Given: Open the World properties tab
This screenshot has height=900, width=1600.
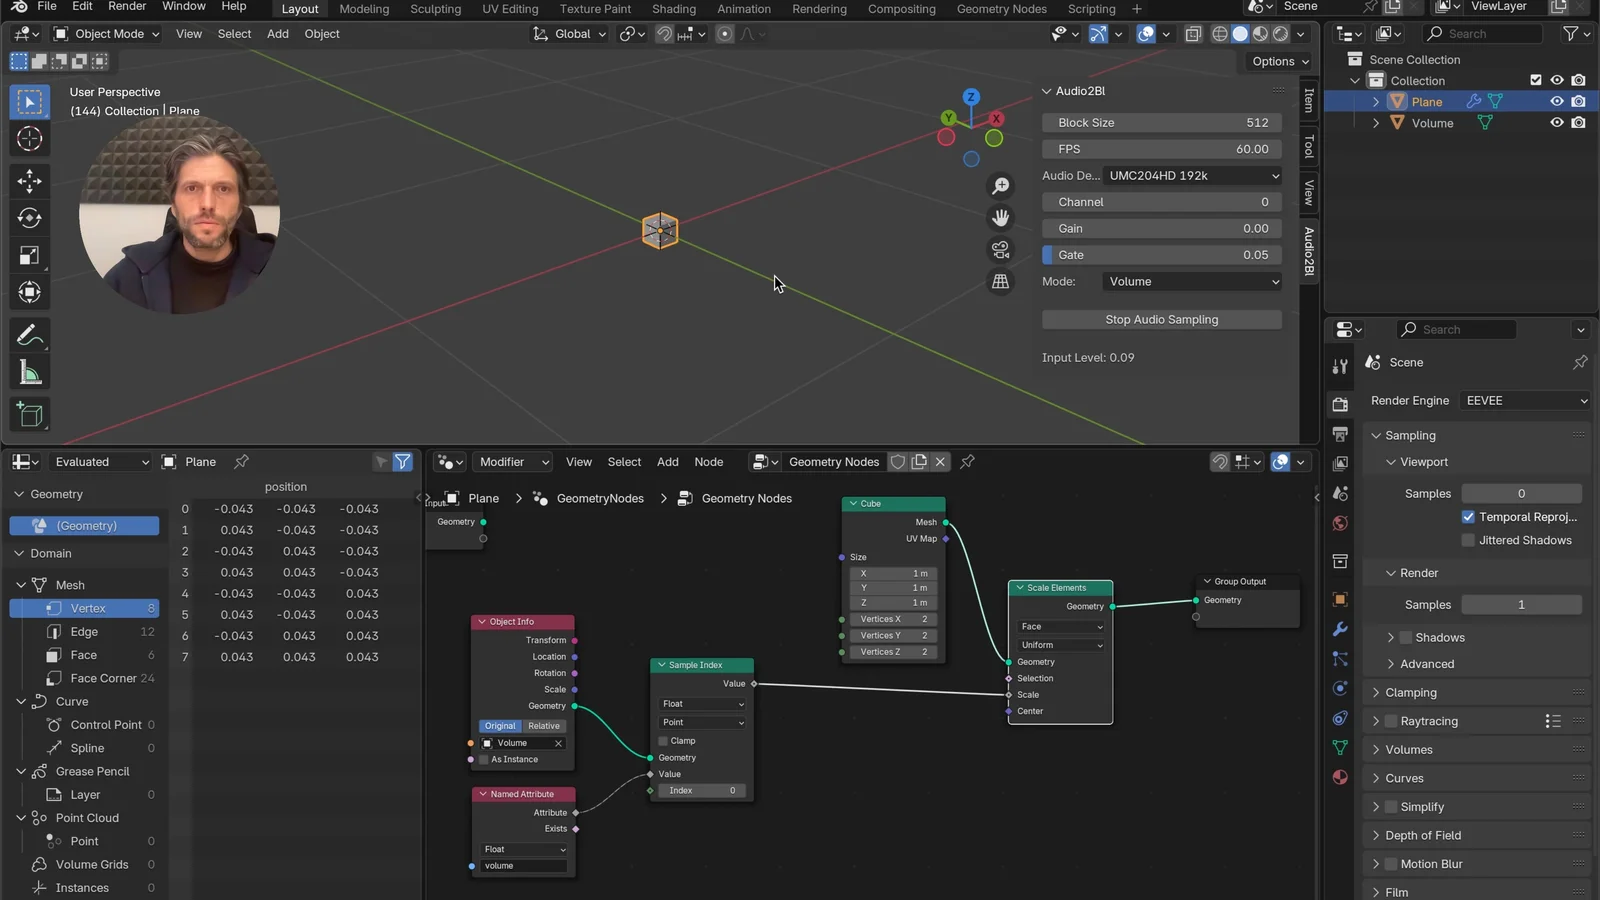Looking at the screenshot, I should 1340,523.
